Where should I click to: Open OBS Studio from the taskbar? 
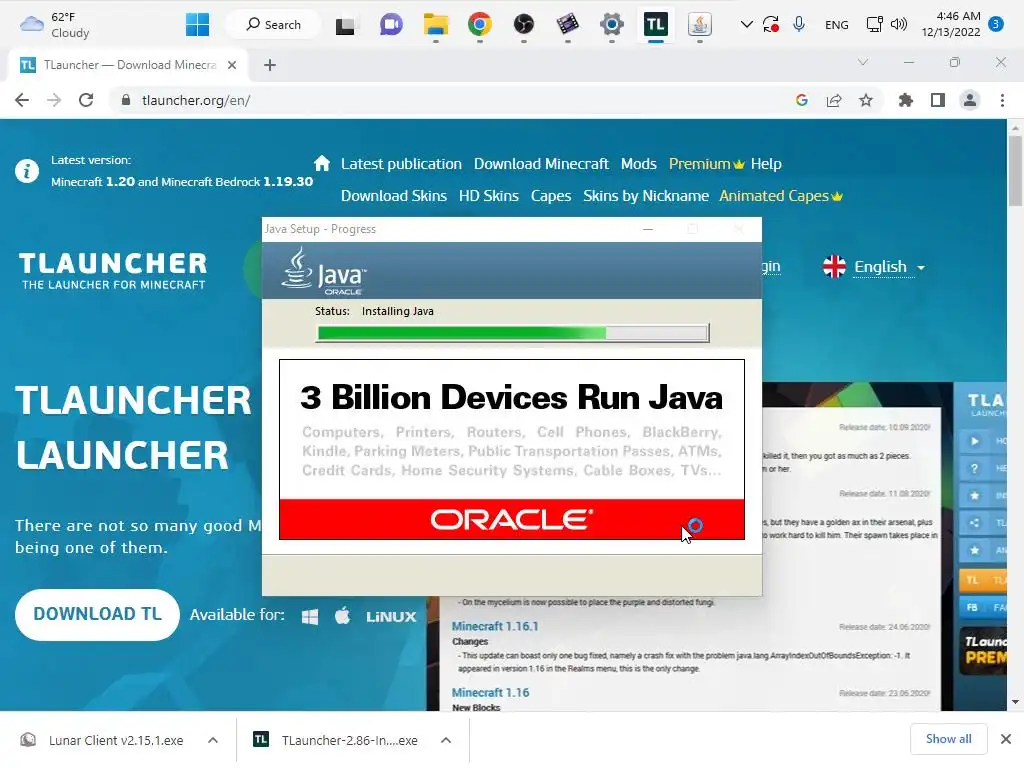524,25
